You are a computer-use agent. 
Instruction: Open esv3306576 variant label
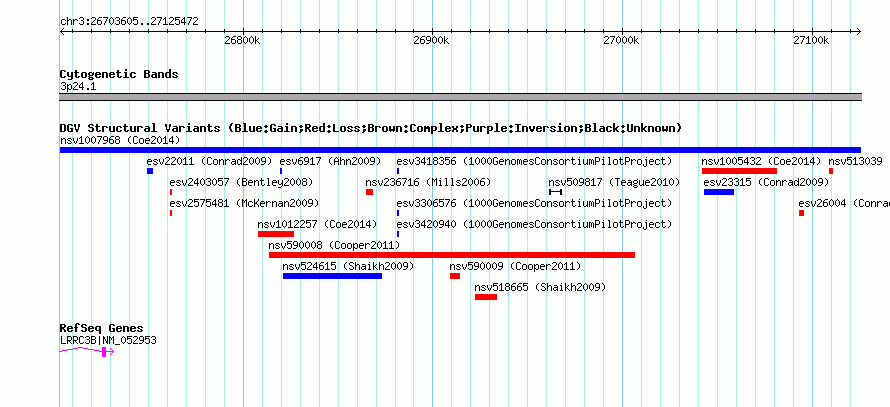click(x=534, y=203)
